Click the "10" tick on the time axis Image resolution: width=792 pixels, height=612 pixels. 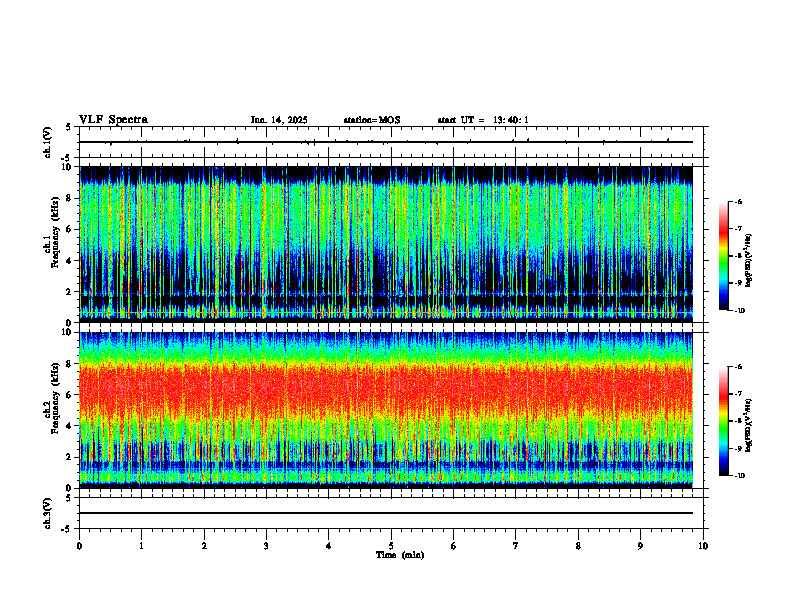pyautogui.click(x=703, y=546)
